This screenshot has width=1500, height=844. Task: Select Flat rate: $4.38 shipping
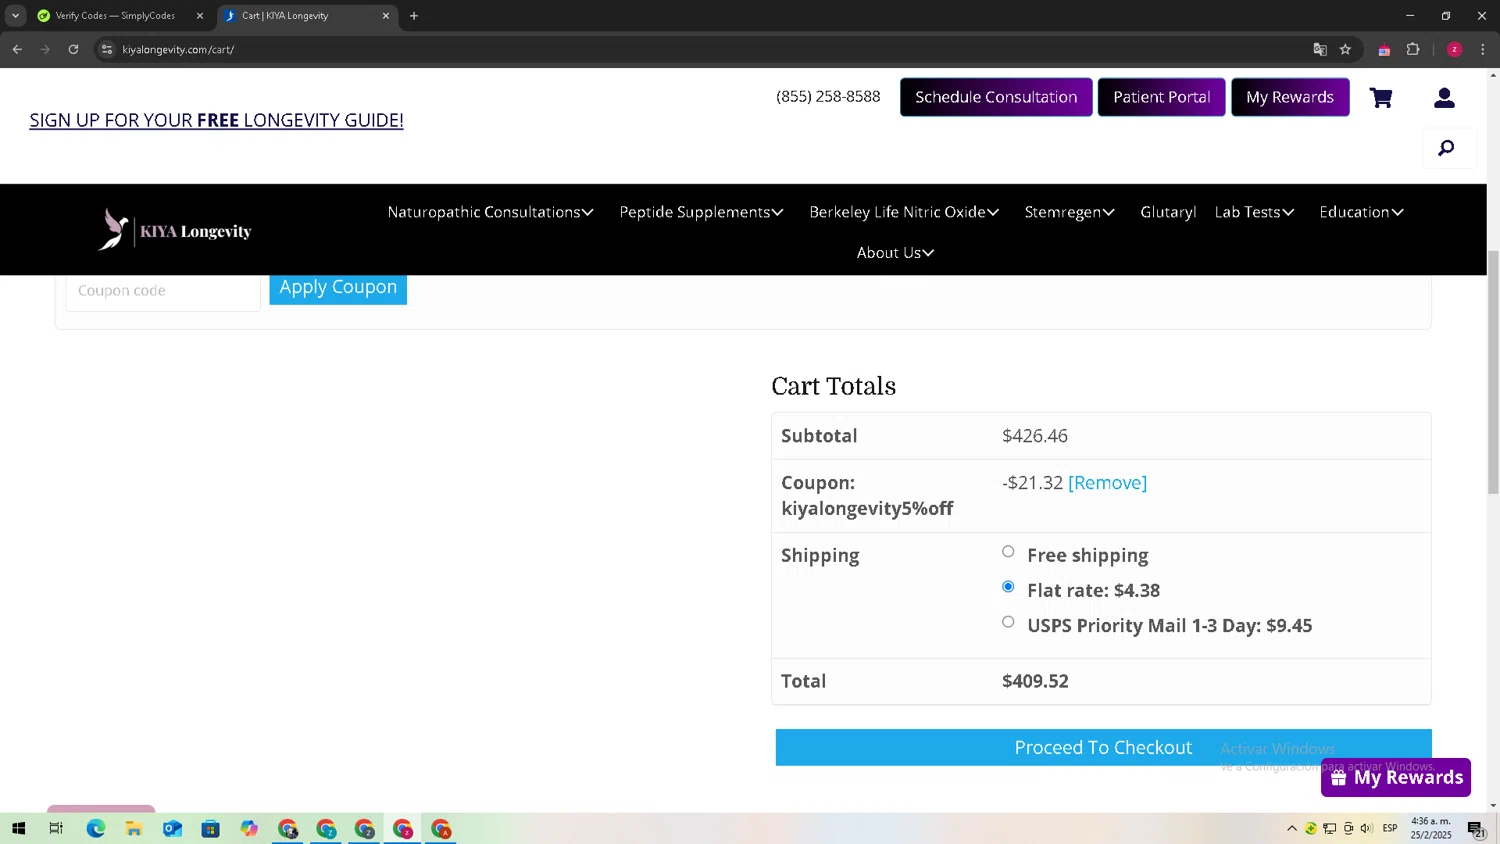[x=1008, y=587]
